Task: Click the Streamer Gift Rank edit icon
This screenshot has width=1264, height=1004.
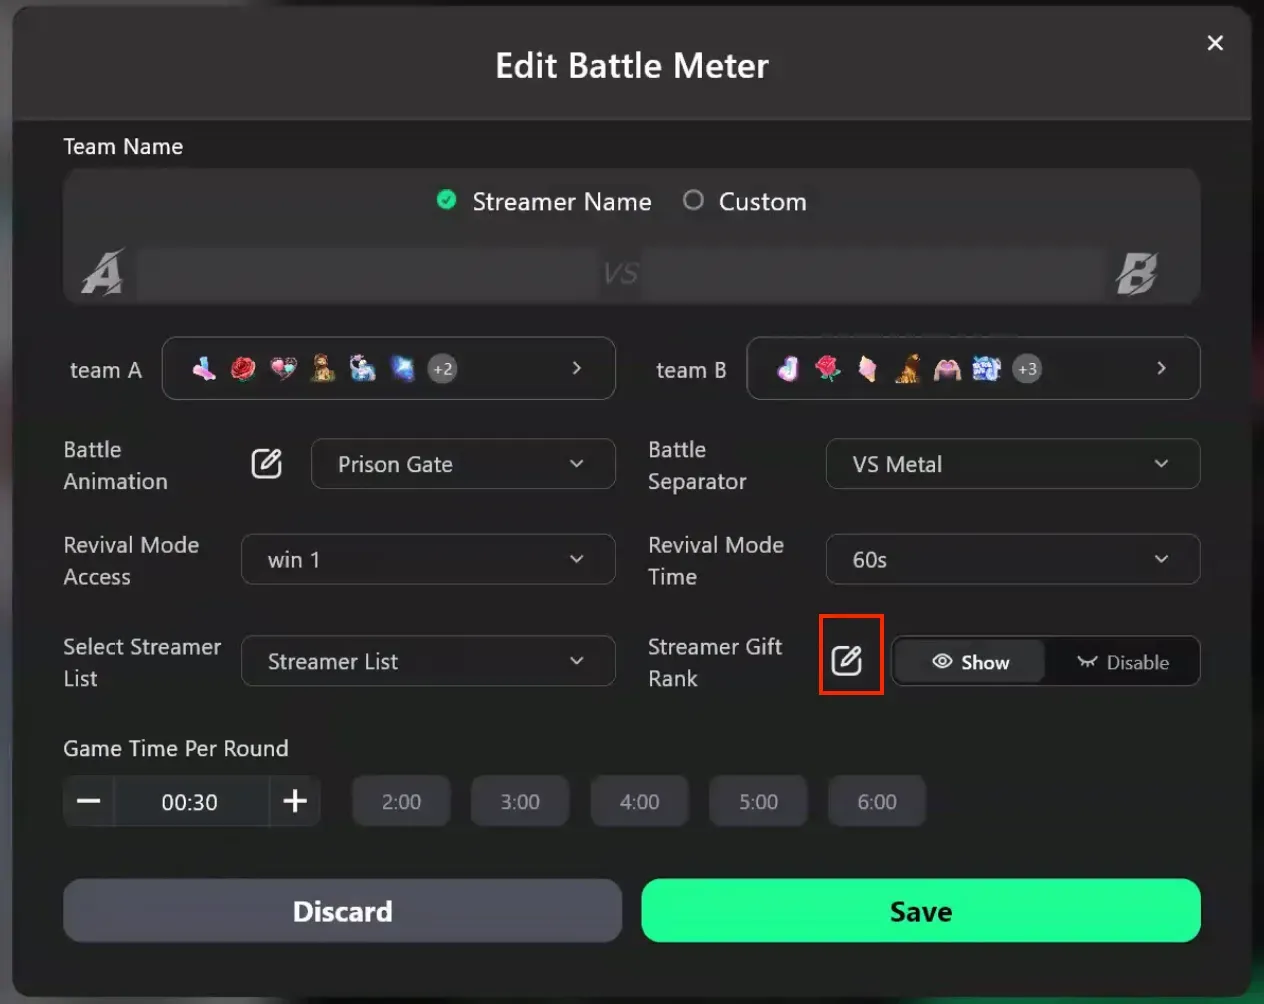Action: click(847, 660)
